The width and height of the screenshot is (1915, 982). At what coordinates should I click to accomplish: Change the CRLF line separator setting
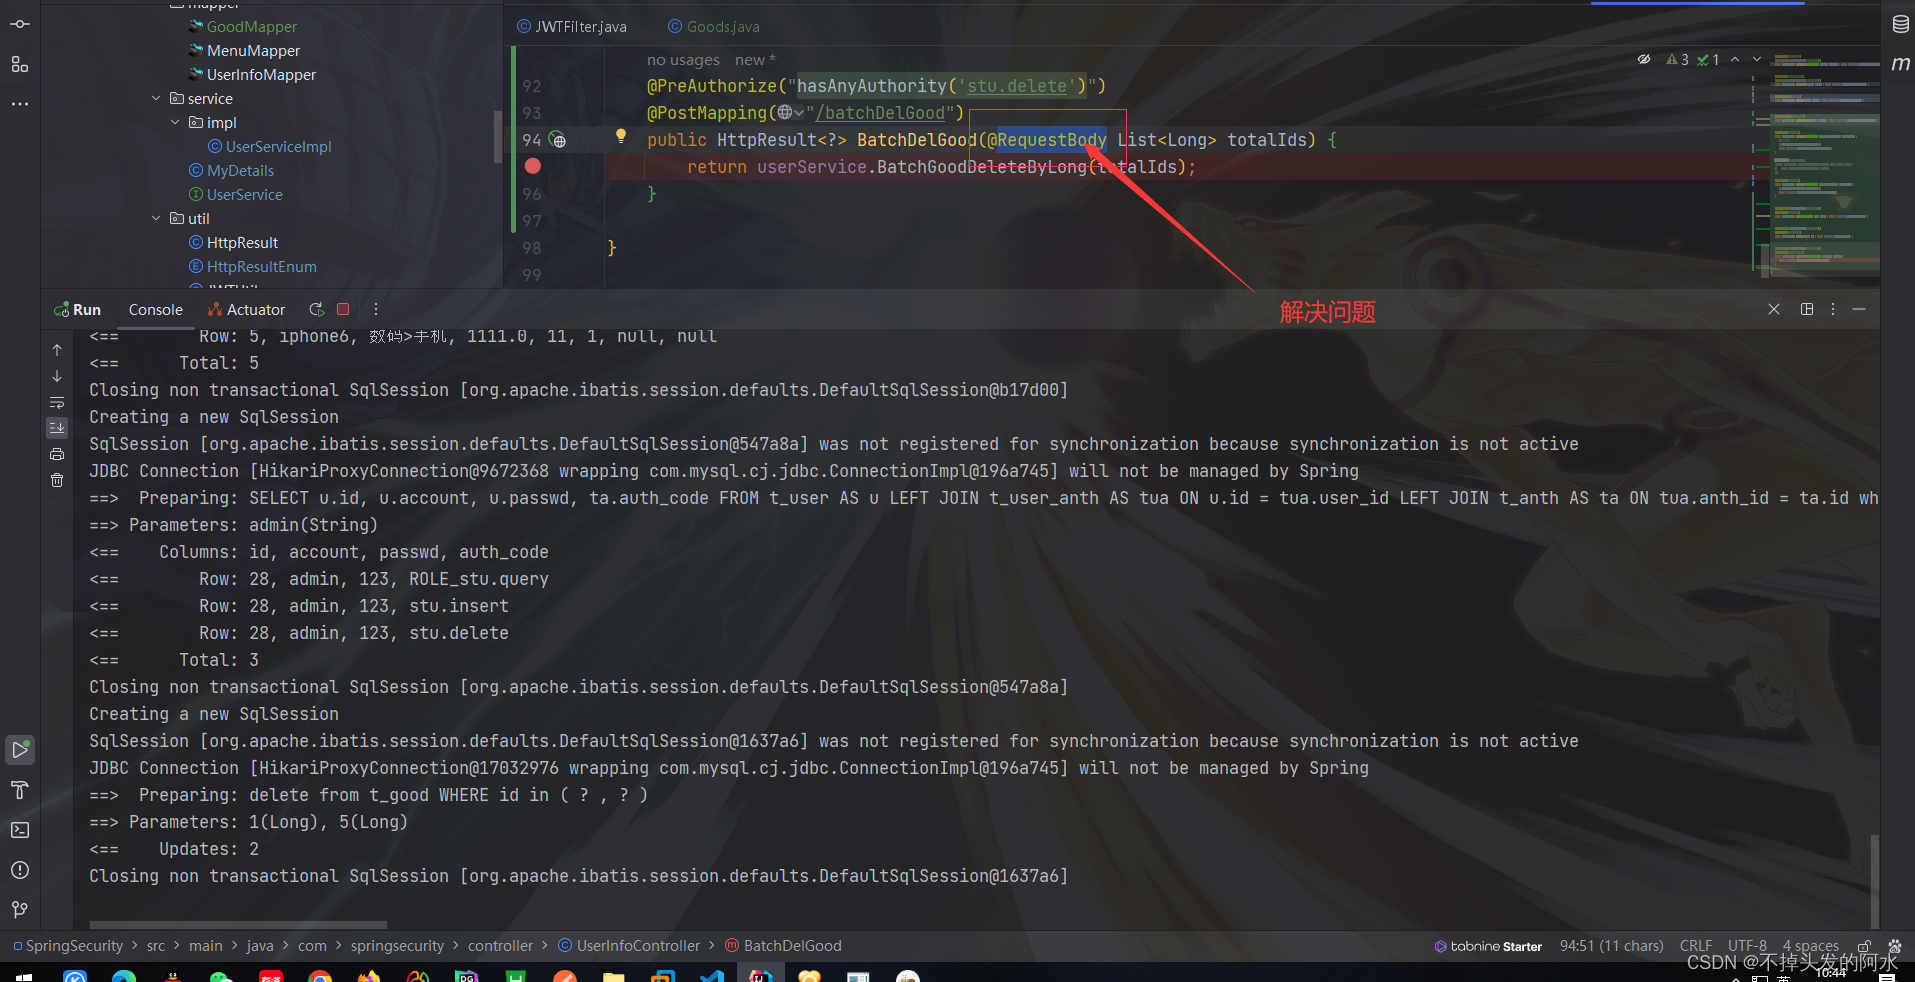(1696, 945)
